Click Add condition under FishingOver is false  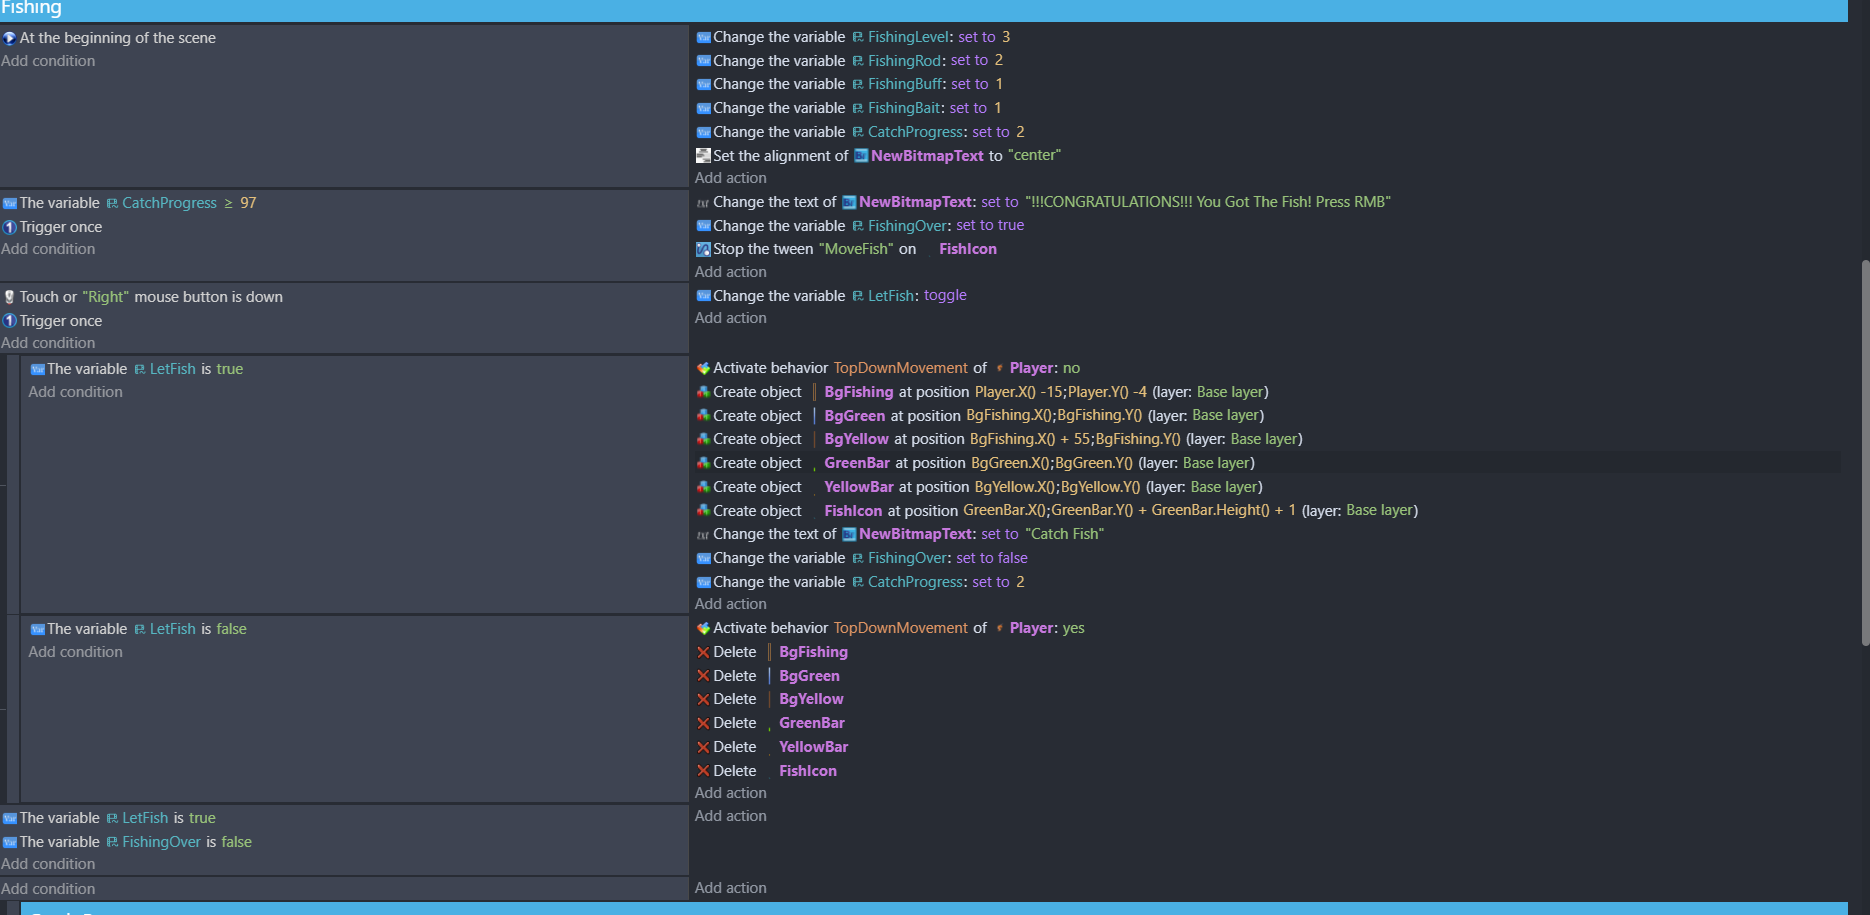(48, 864)
